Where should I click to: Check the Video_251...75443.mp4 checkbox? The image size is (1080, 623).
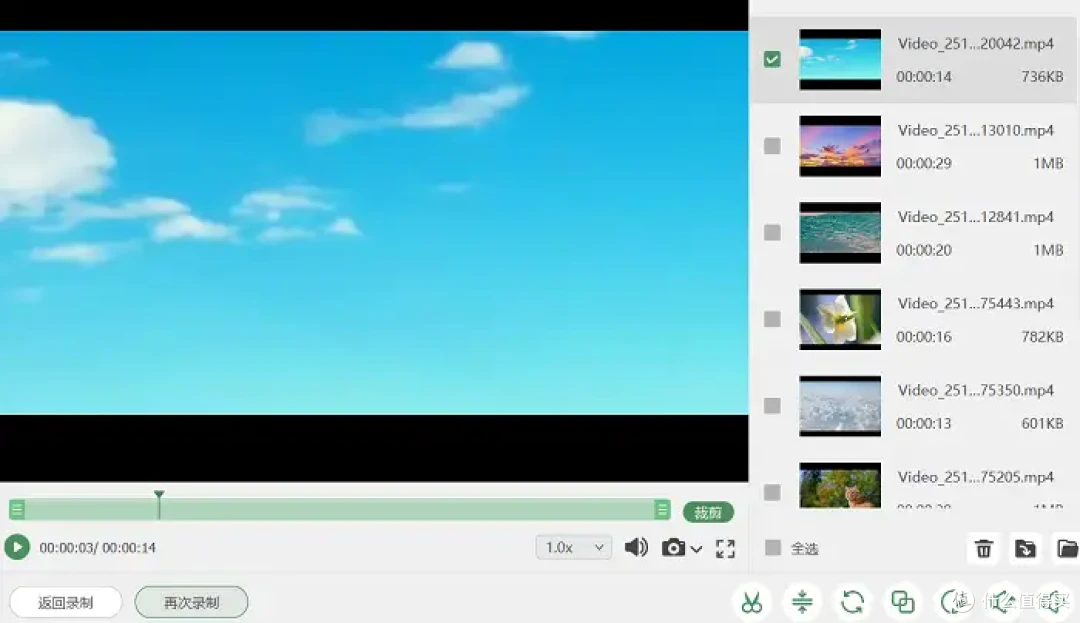pos(772,319)
